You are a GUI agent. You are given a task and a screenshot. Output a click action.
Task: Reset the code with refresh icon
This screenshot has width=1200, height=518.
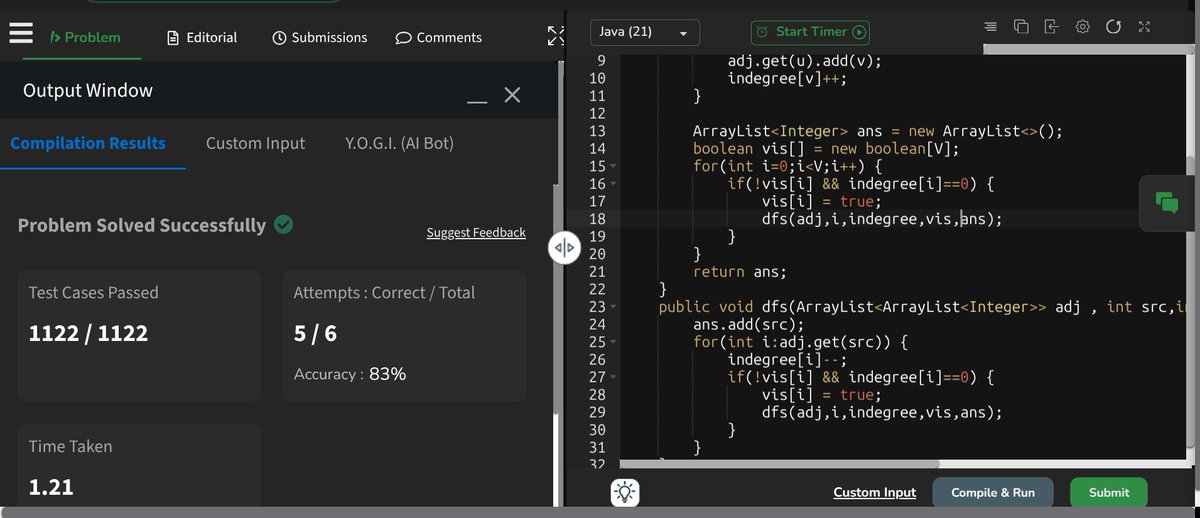click(x=1113, y=26)
